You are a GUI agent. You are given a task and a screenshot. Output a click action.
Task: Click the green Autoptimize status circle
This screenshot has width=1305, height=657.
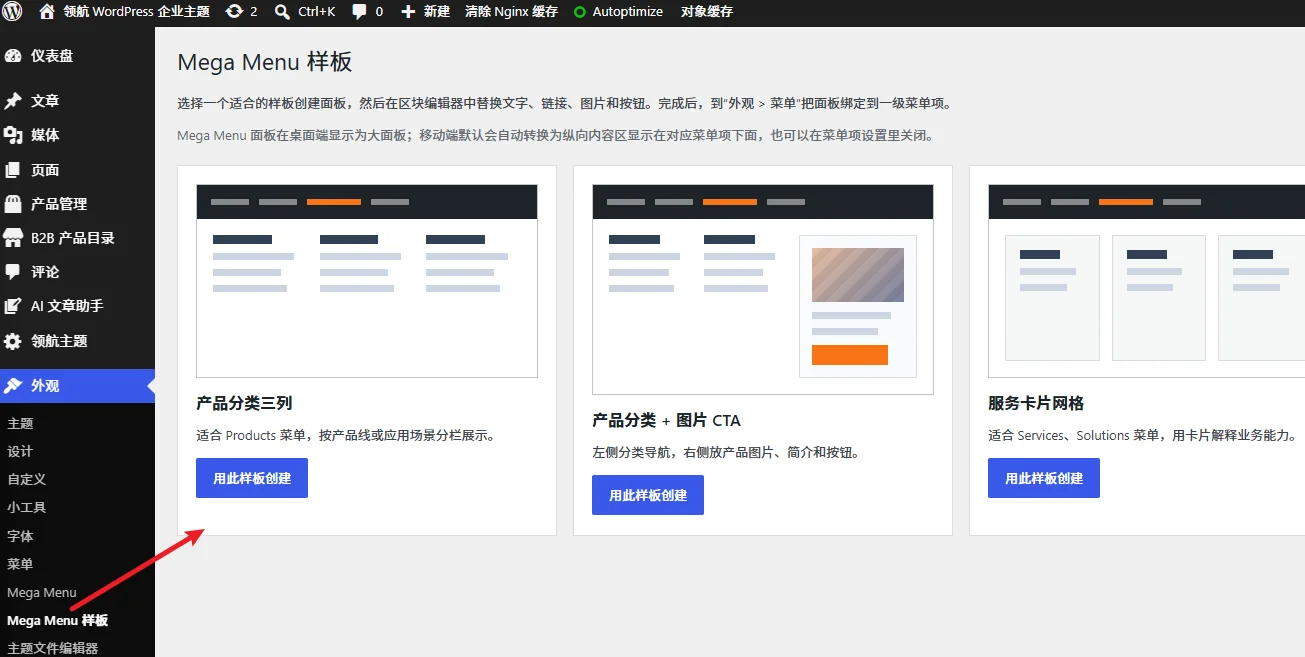580,12
